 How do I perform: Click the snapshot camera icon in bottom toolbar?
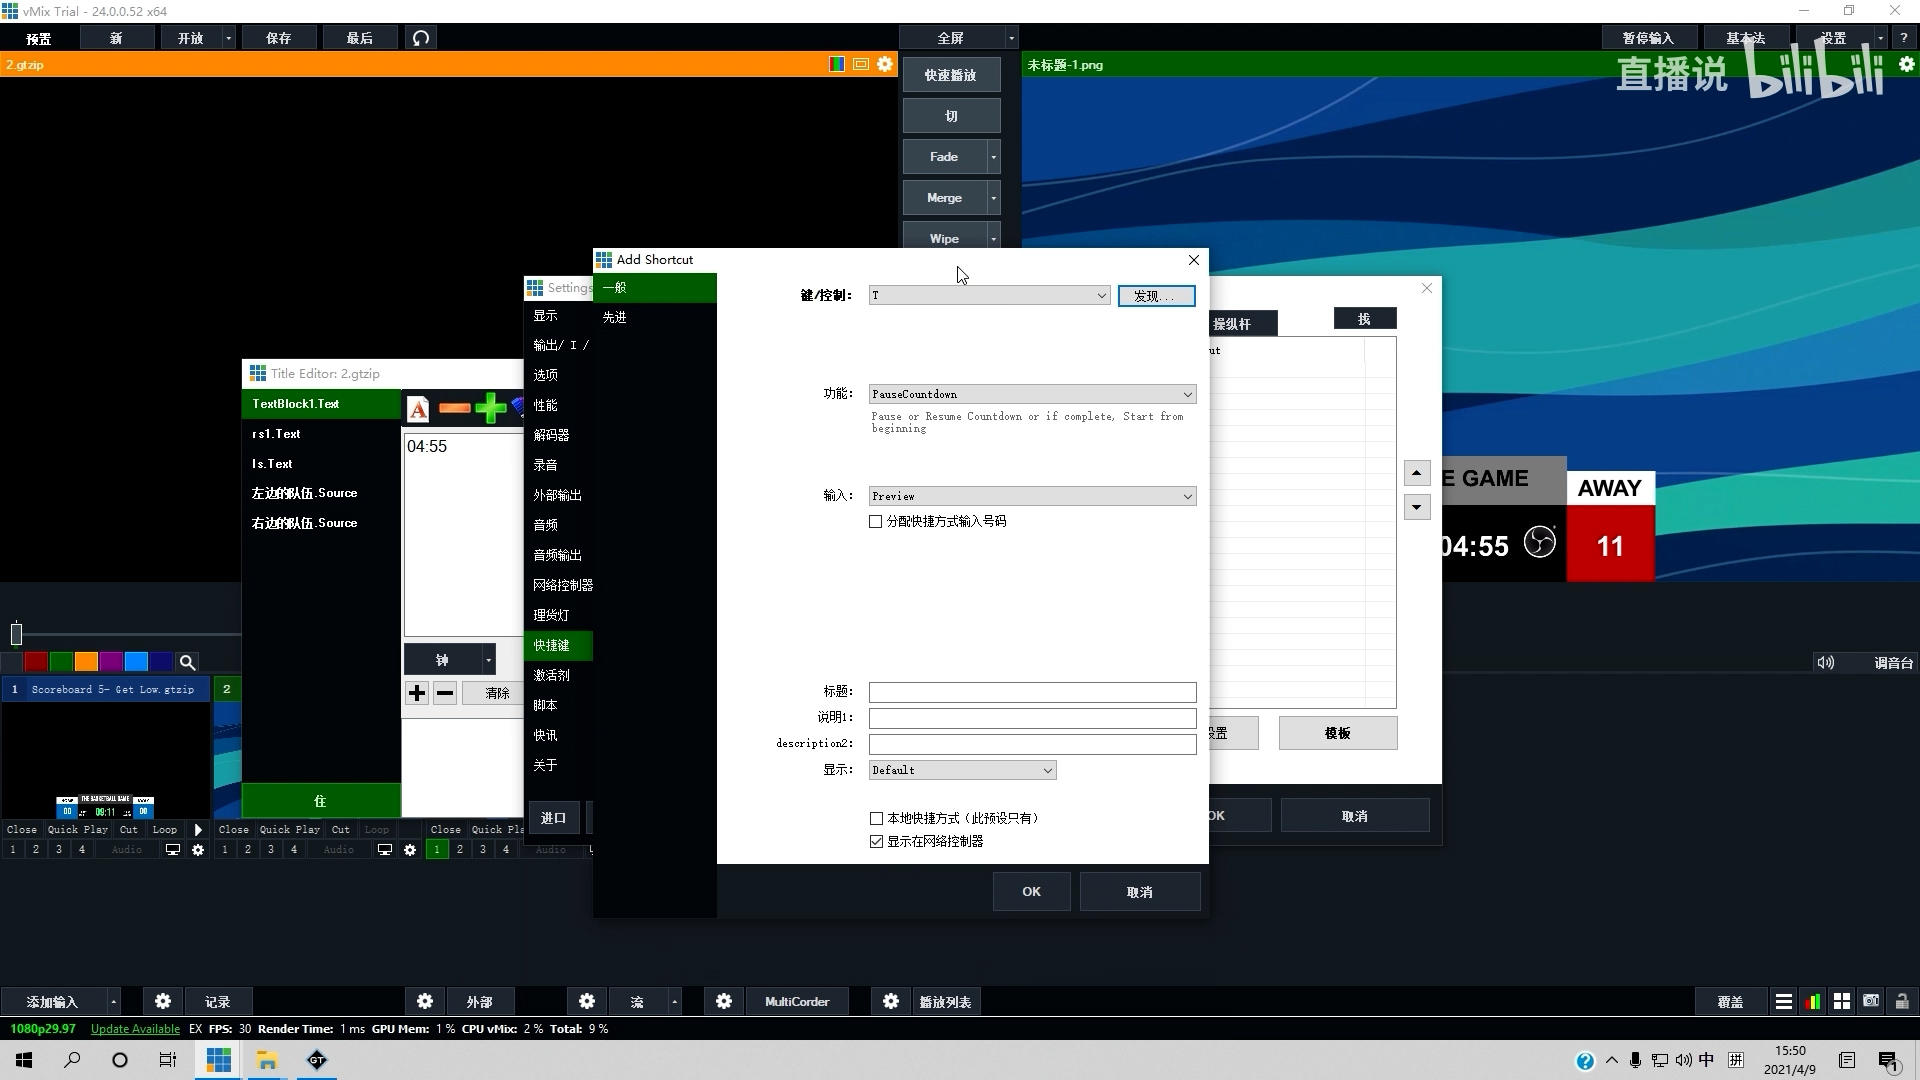pos(1871,1001)
